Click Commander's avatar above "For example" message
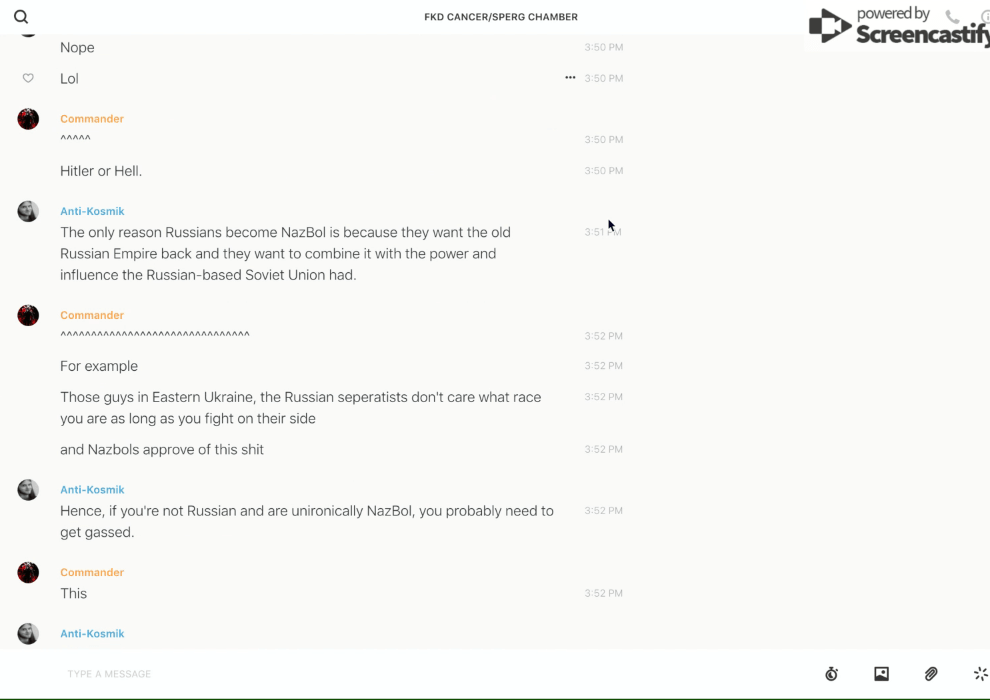This screenshot has height=700, width=990. coord(28,316)
